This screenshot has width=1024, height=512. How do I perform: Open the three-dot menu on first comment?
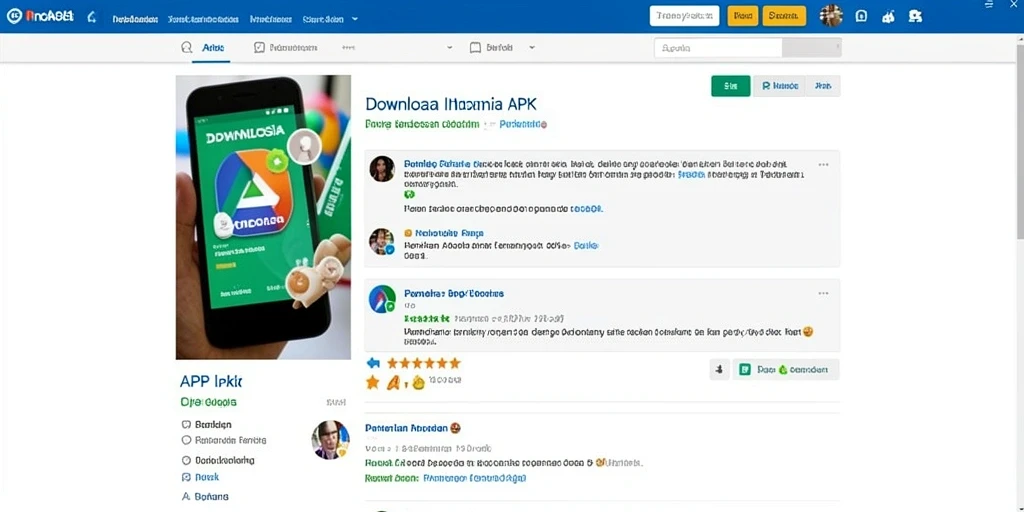point(824,165)
